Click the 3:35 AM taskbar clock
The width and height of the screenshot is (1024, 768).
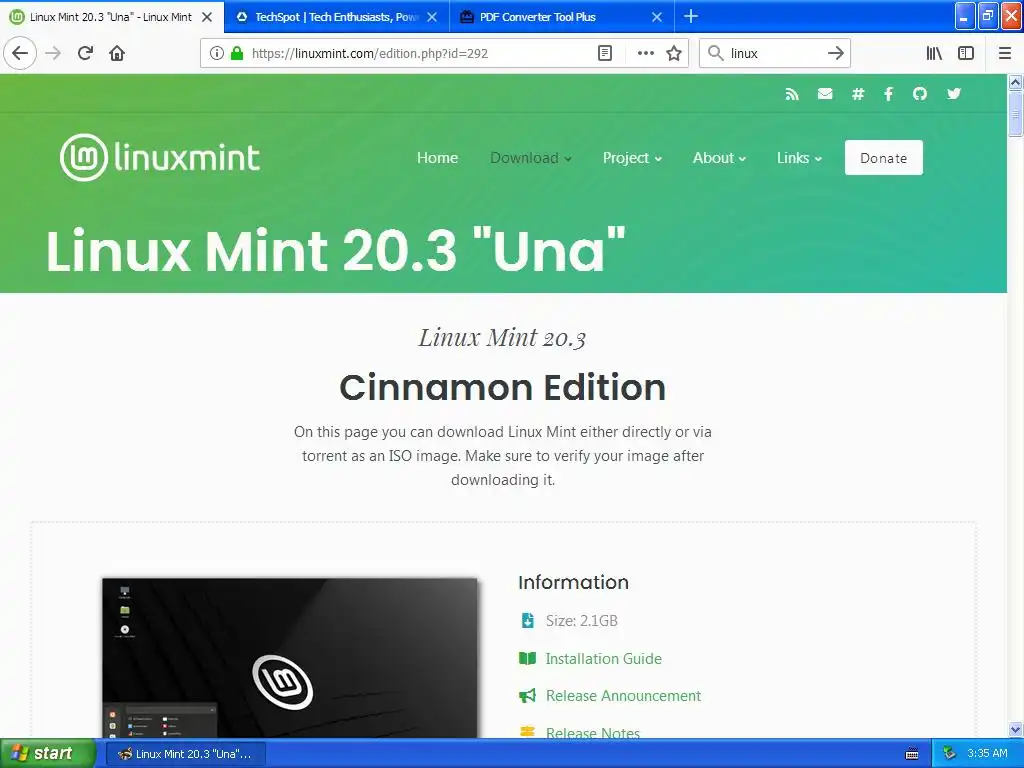tap(987, 754)
